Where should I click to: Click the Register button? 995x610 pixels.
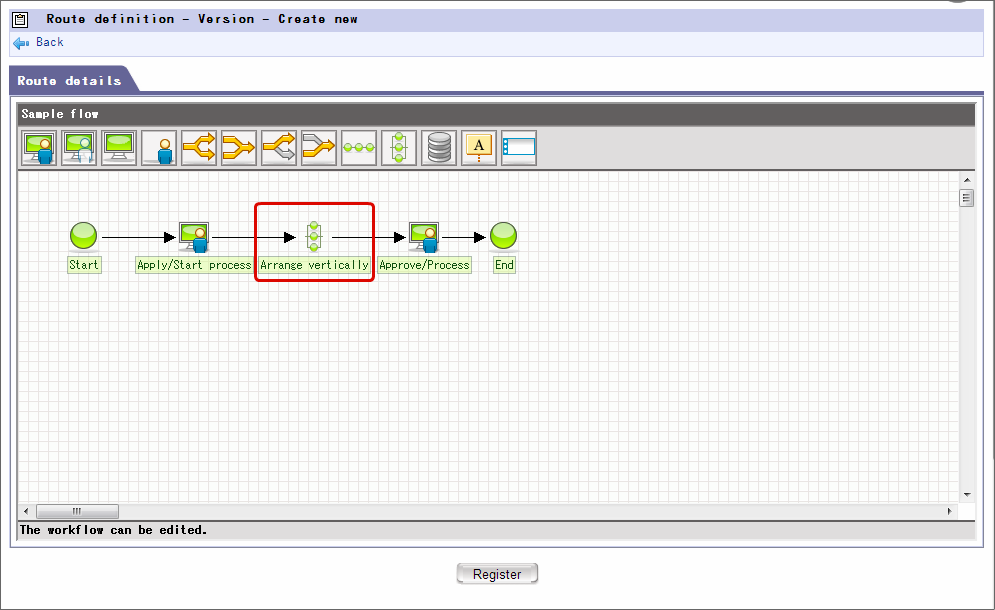click(497, 574)
